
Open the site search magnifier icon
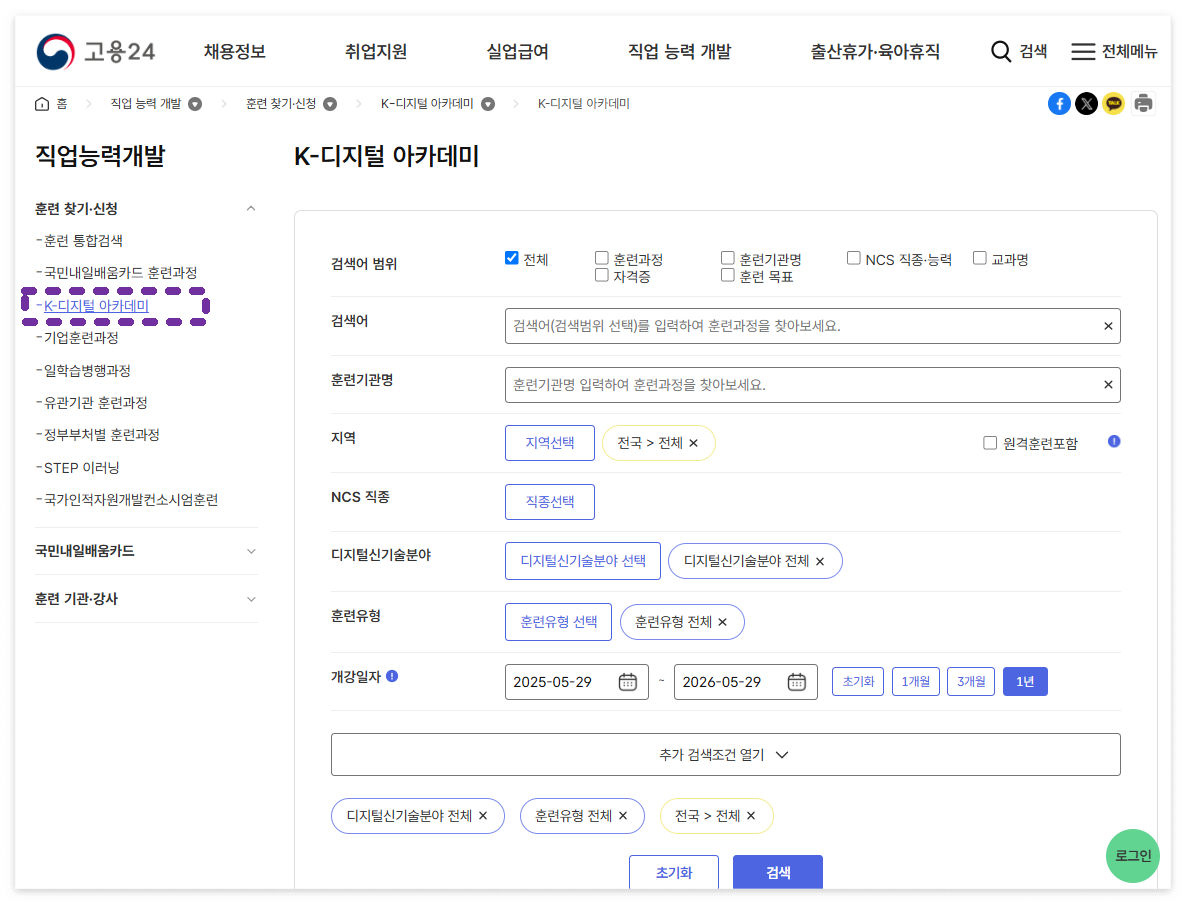point(1002,51)
